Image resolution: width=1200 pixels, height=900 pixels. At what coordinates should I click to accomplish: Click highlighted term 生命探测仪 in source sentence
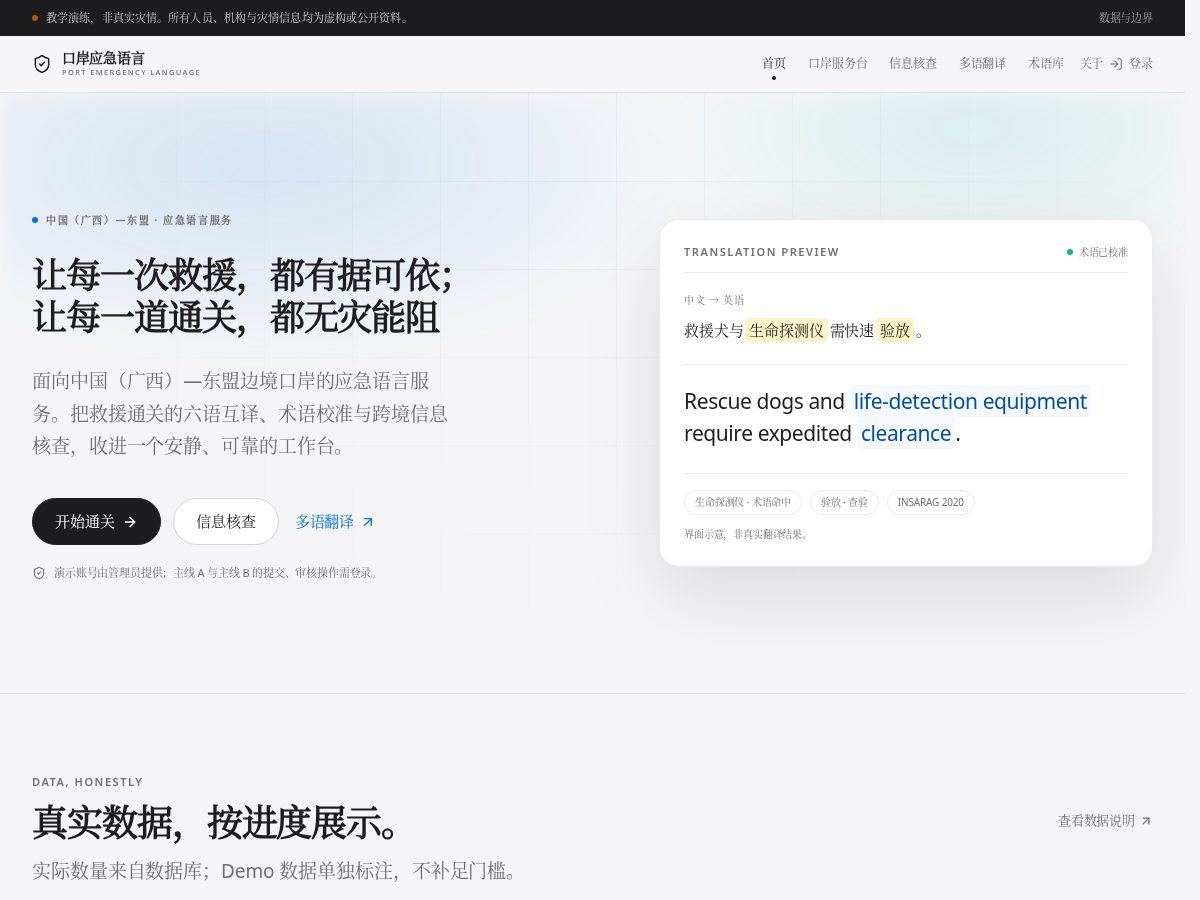coord(787,330)
